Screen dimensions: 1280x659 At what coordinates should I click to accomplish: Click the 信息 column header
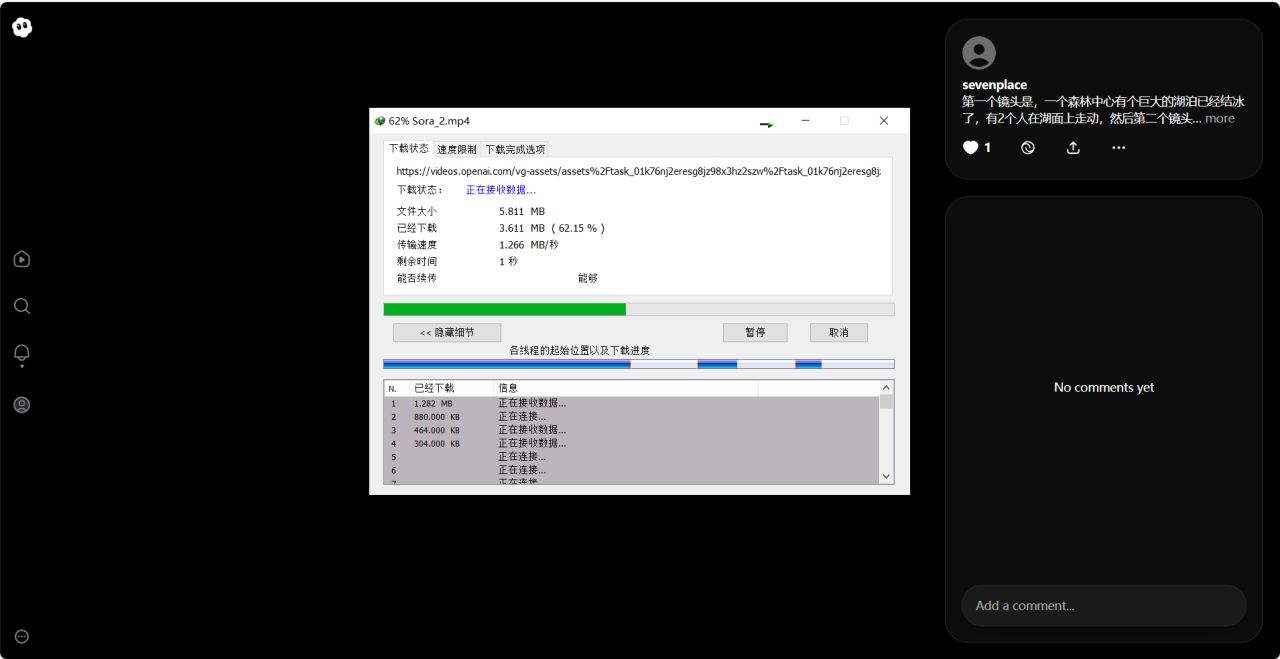pos(626,388)
